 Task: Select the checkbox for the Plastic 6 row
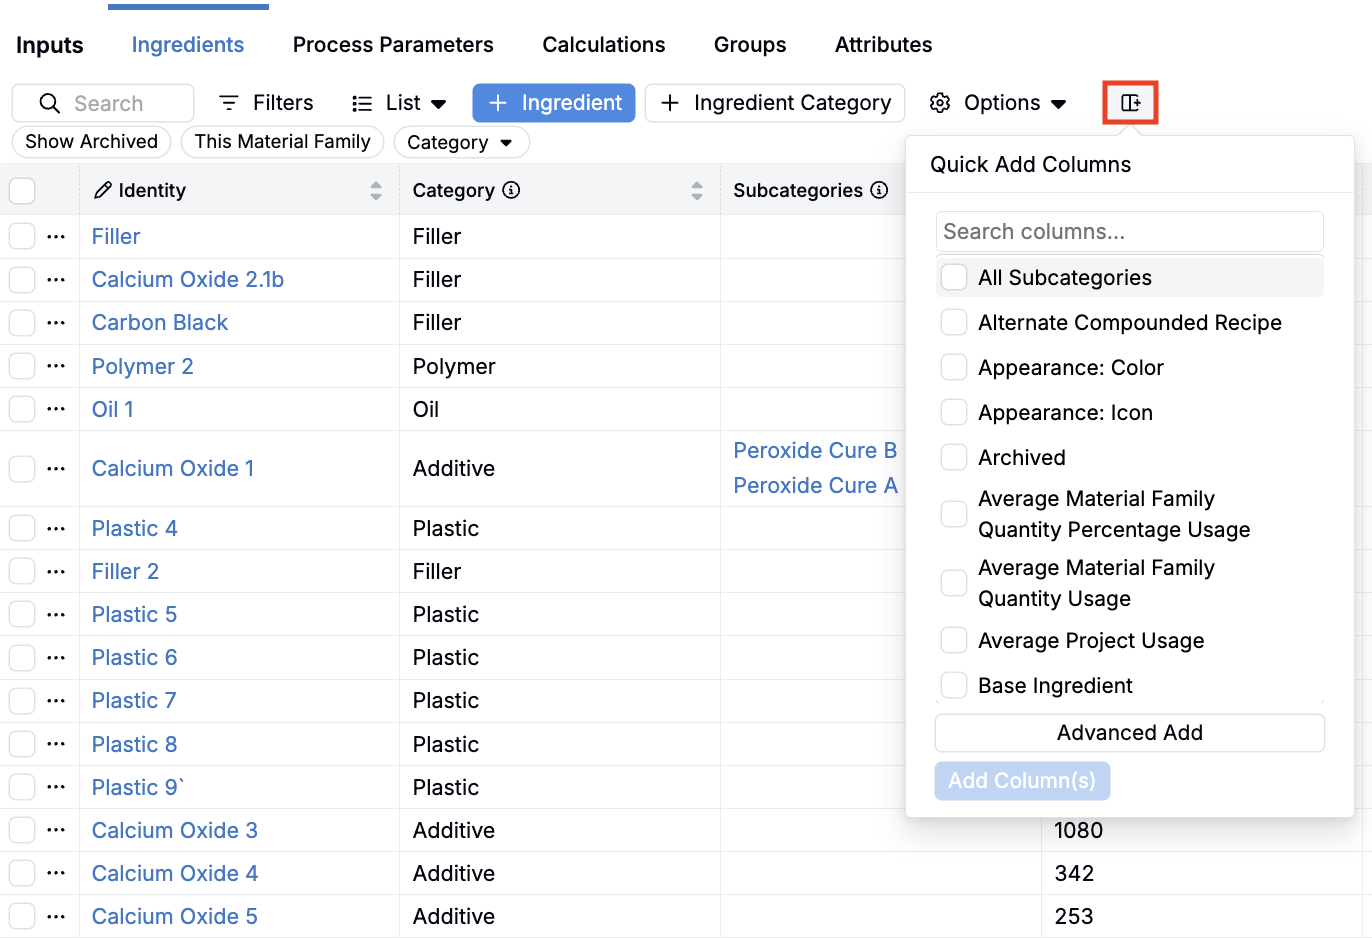(x=22, y=657)
